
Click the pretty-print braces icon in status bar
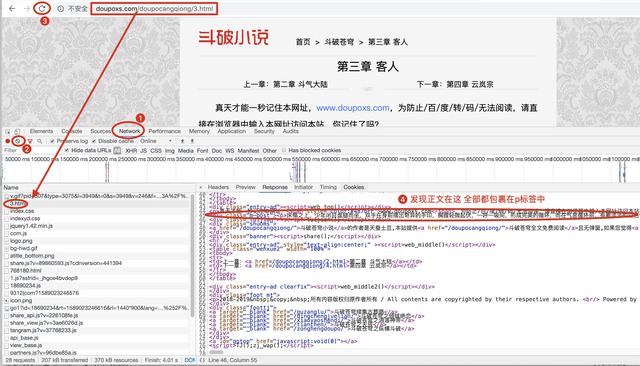pyautogui.click(x=202, y=360)
